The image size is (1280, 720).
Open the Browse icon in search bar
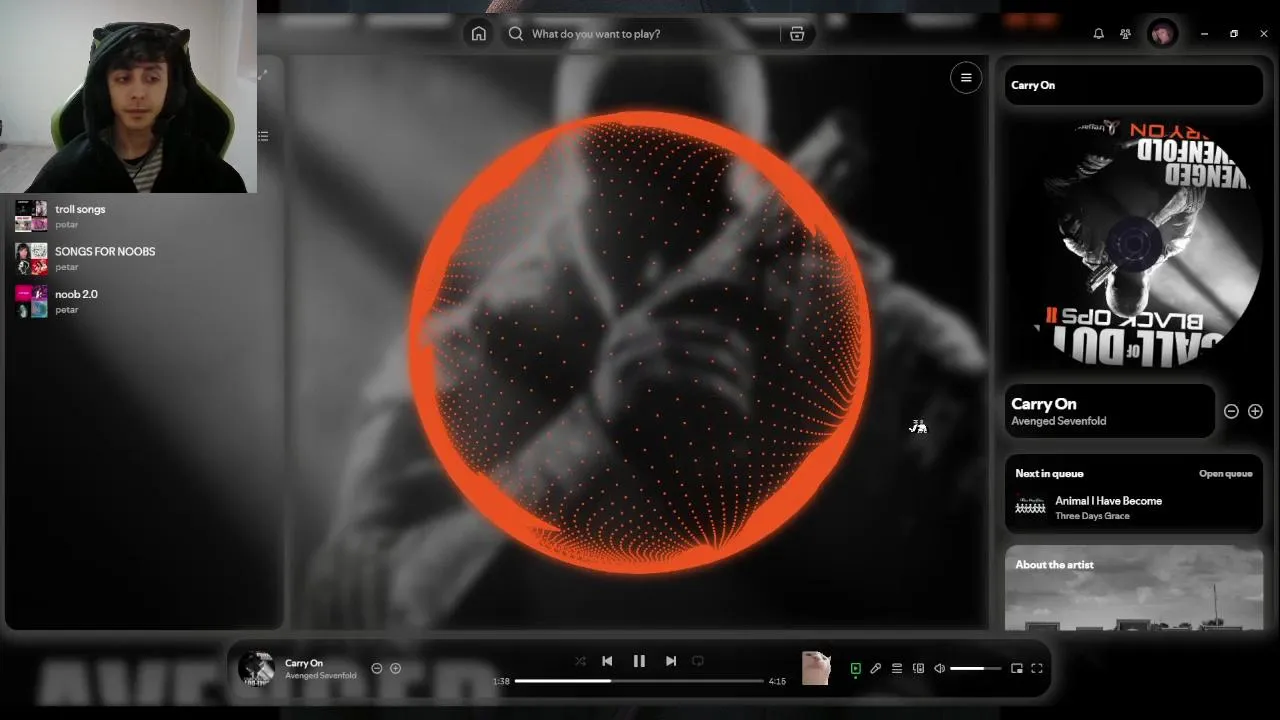coord(797,34)
